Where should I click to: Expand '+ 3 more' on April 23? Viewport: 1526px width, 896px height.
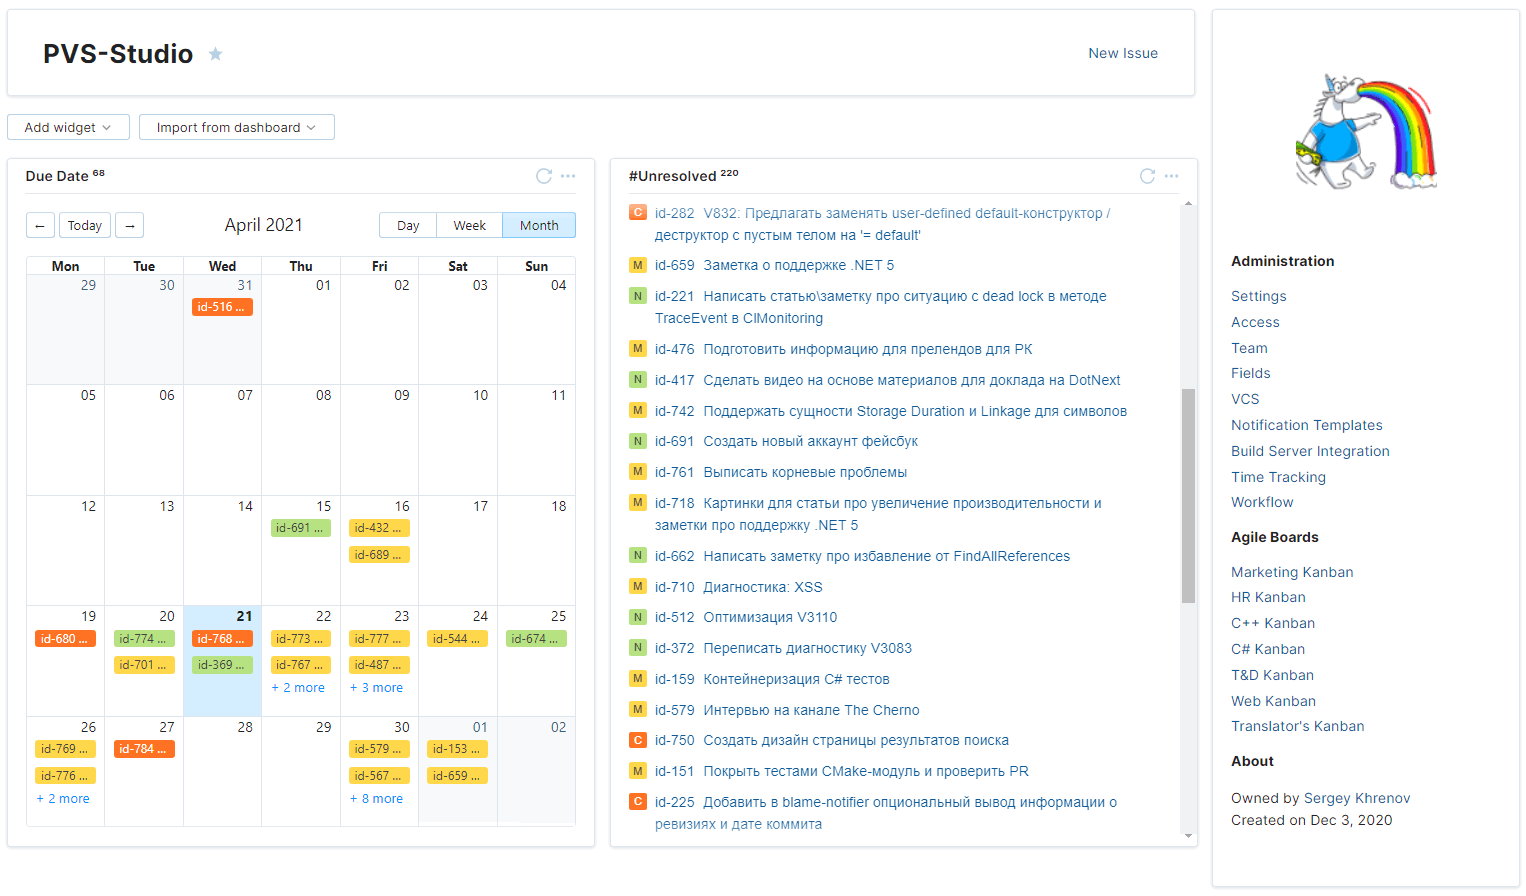coord(376,688)
